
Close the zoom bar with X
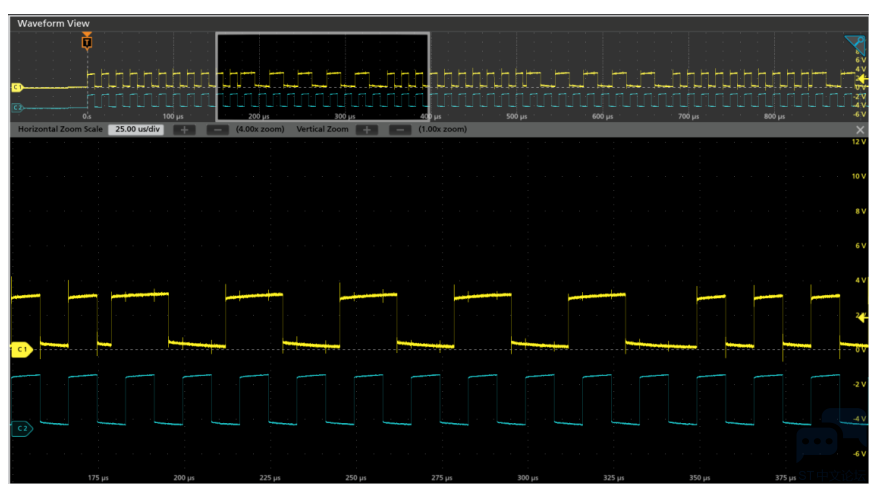pyautogui.click(x=860, y=130)
